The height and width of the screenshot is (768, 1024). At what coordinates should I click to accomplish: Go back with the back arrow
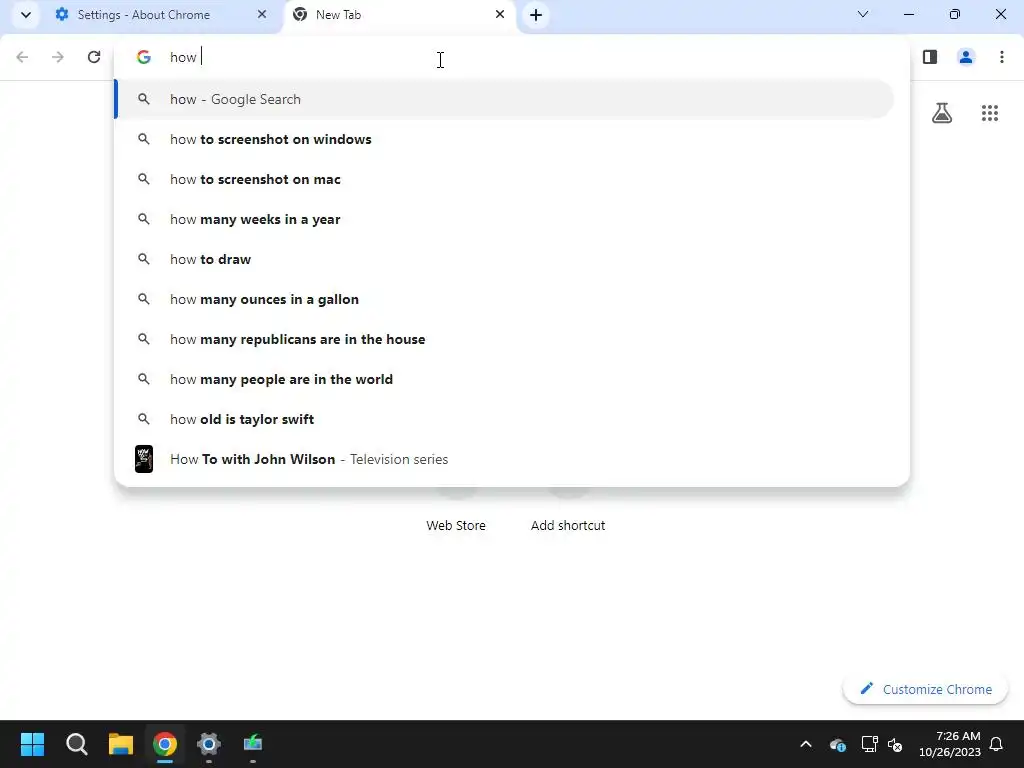pyautogui.click(x=22, y=57)
